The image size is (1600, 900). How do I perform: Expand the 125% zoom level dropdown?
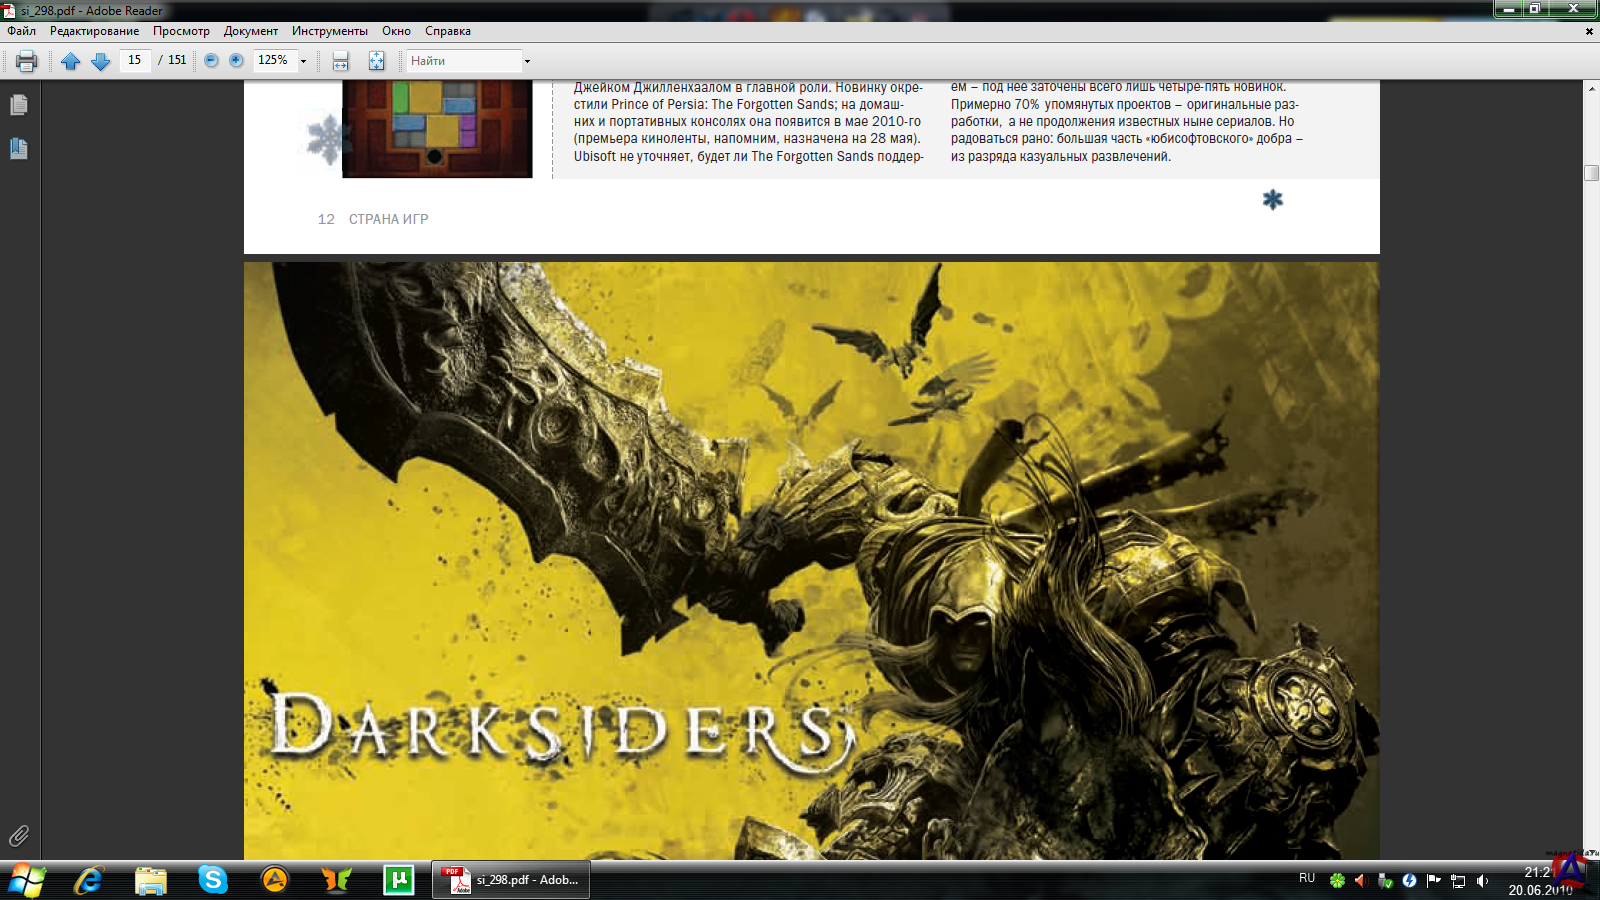[303, 61]
